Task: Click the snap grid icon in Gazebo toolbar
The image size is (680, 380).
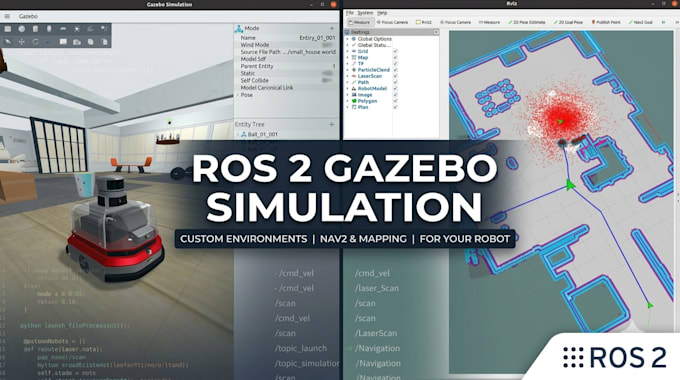Action: click(x=63, y=42)
